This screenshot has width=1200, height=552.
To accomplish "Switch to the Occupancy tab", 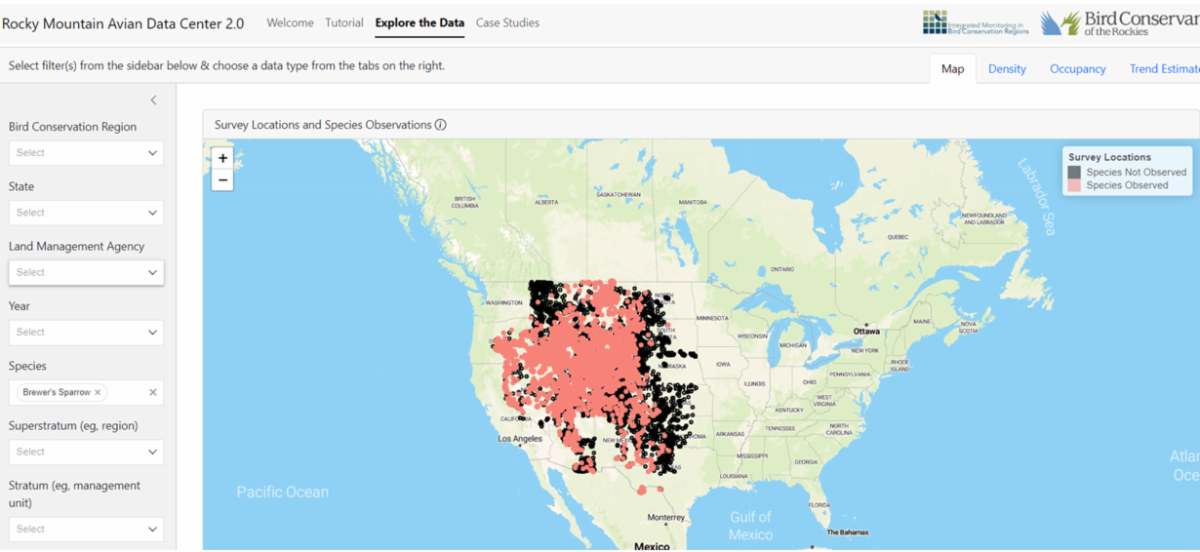I will [x=1077, y=69].
